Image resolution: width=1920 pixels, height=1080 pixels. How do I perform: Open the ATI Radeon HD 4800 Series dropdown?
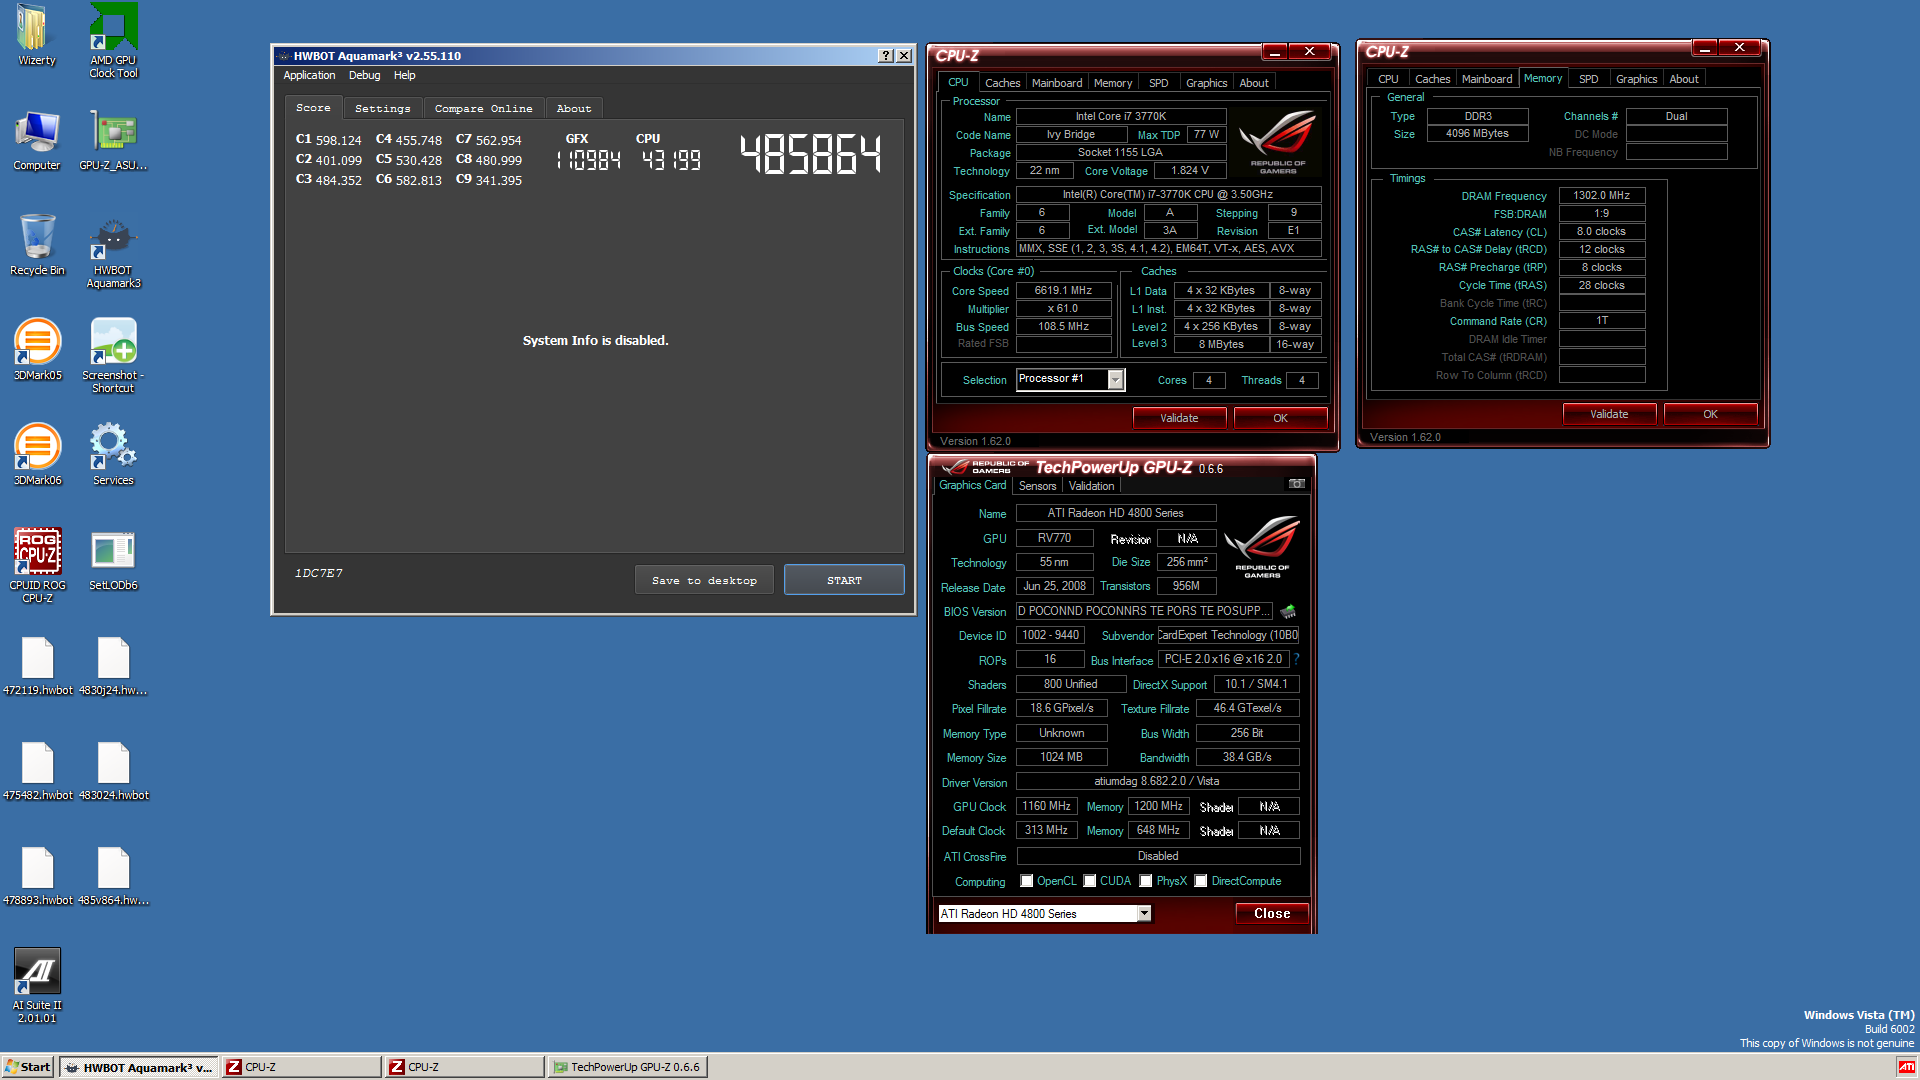tap(1144, 914)
